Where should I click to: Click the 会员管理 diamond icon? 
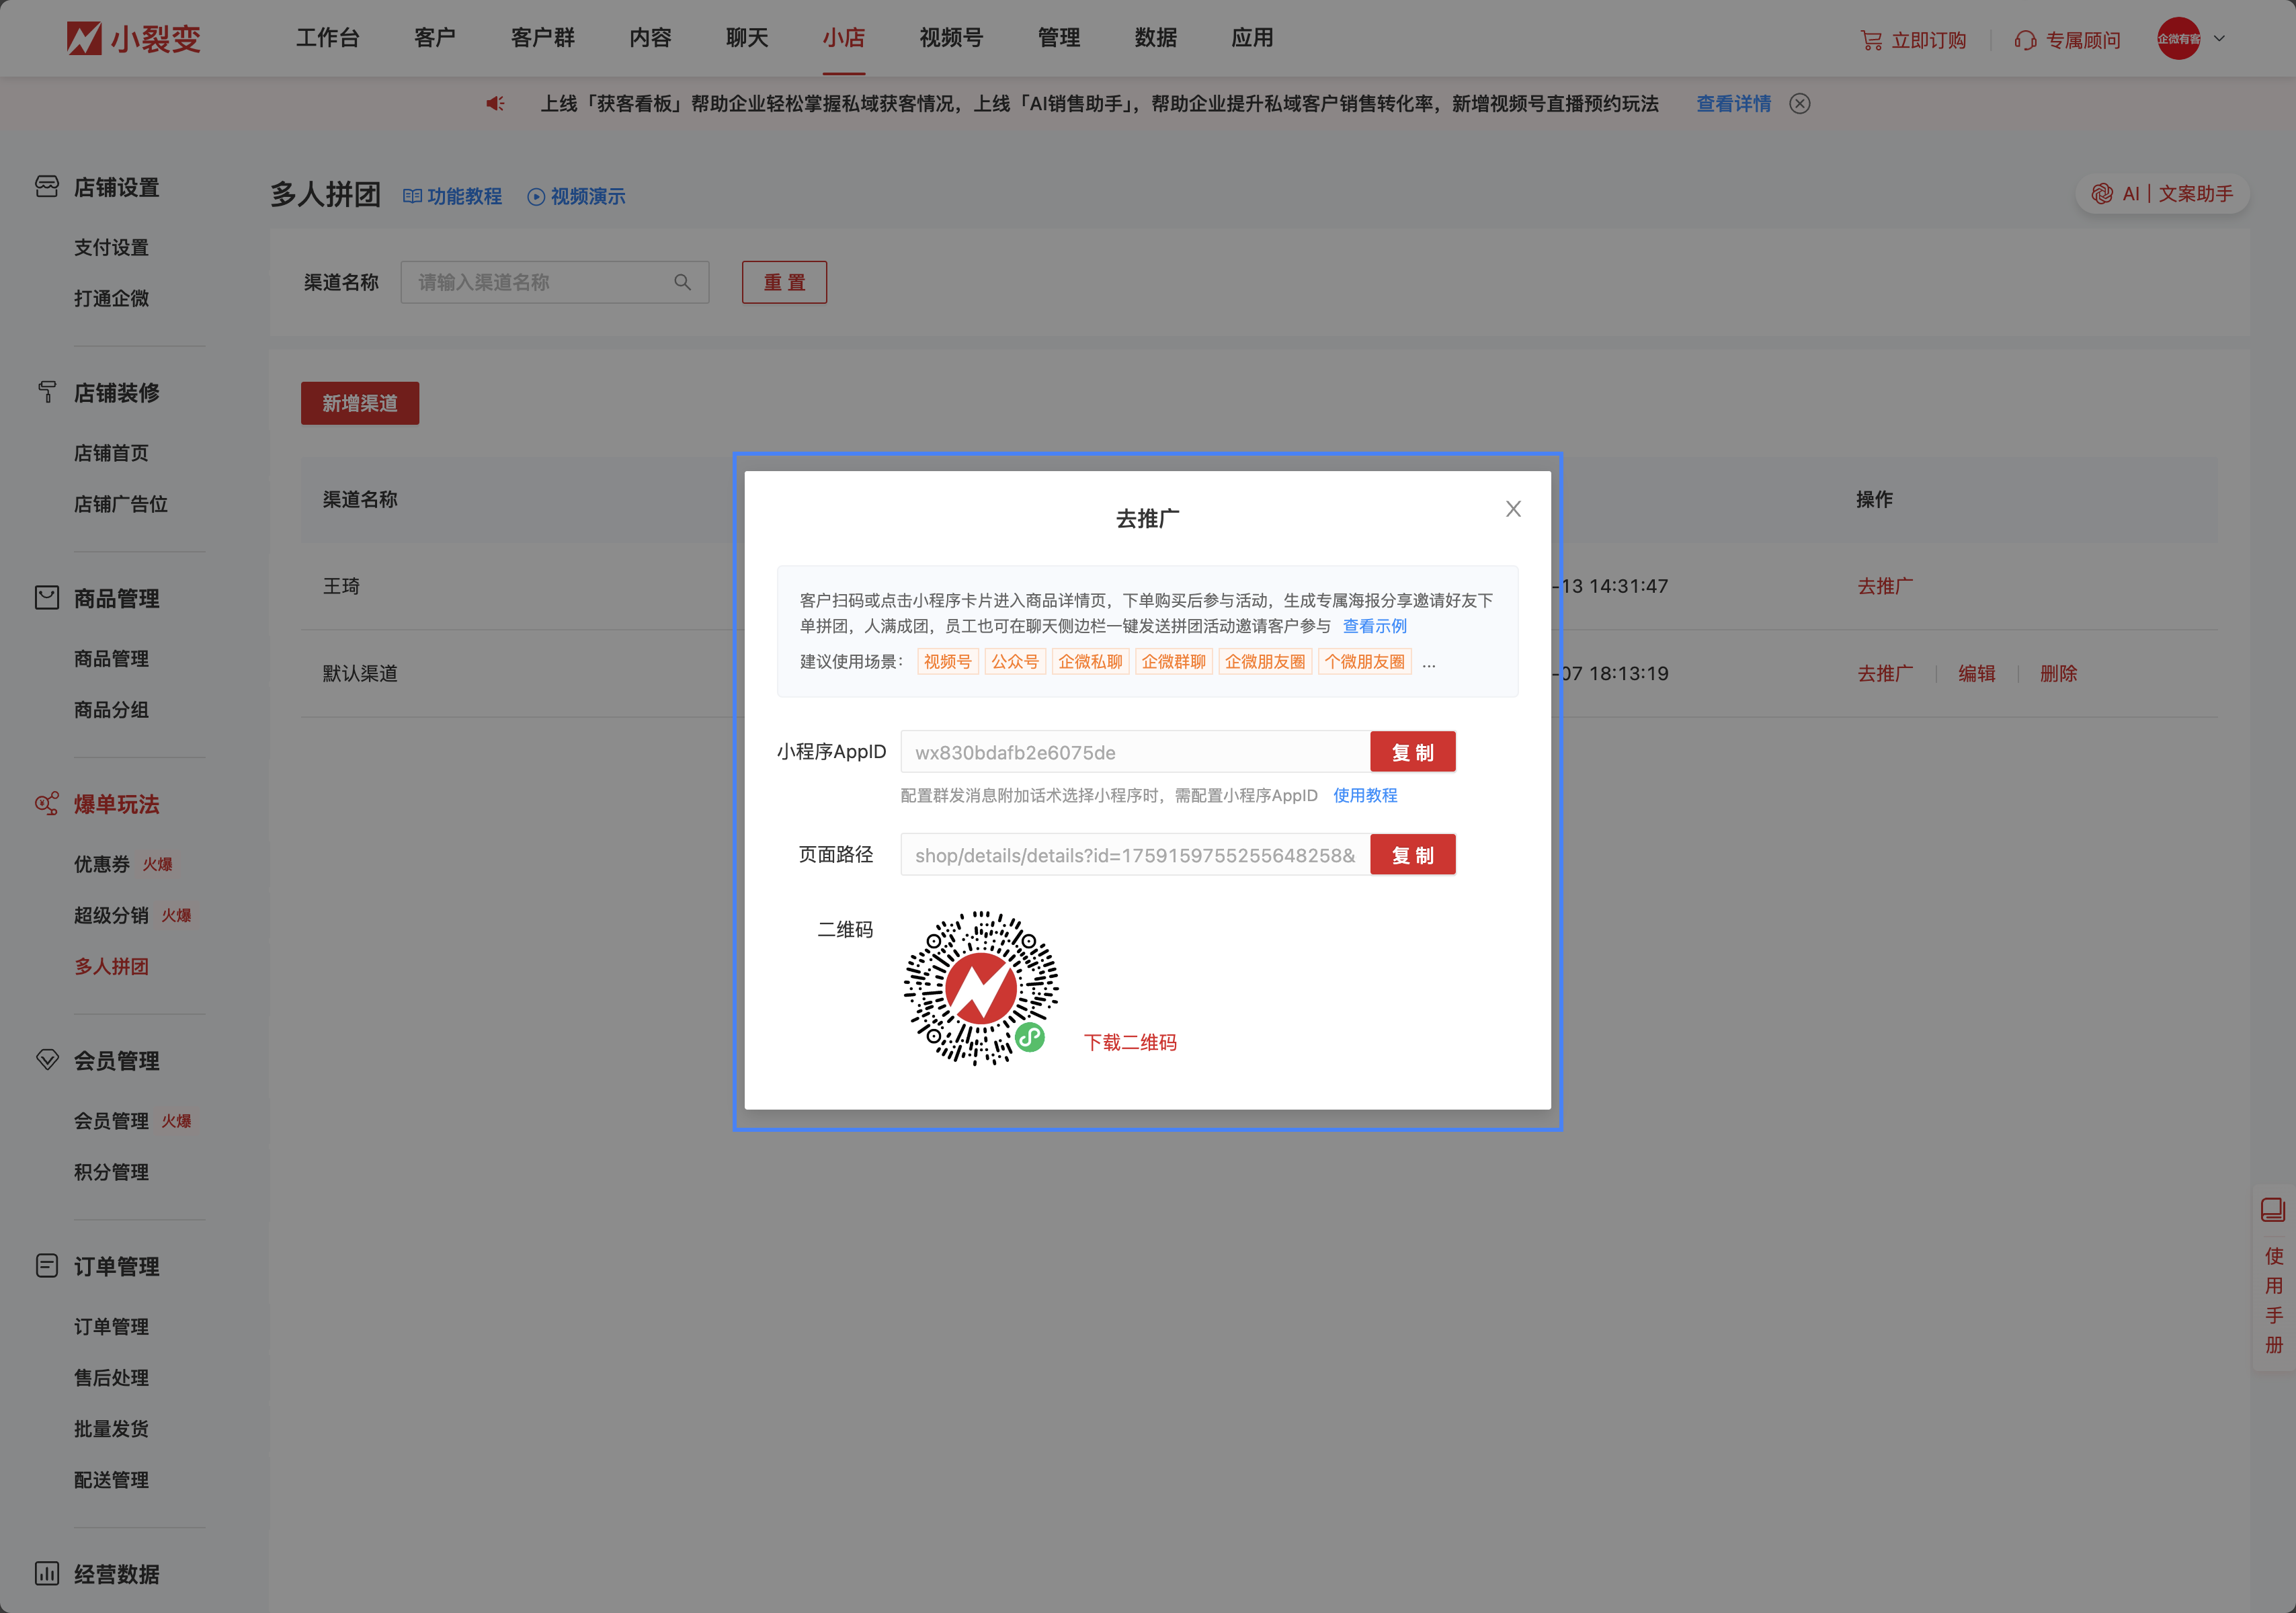click(46, 1060)
